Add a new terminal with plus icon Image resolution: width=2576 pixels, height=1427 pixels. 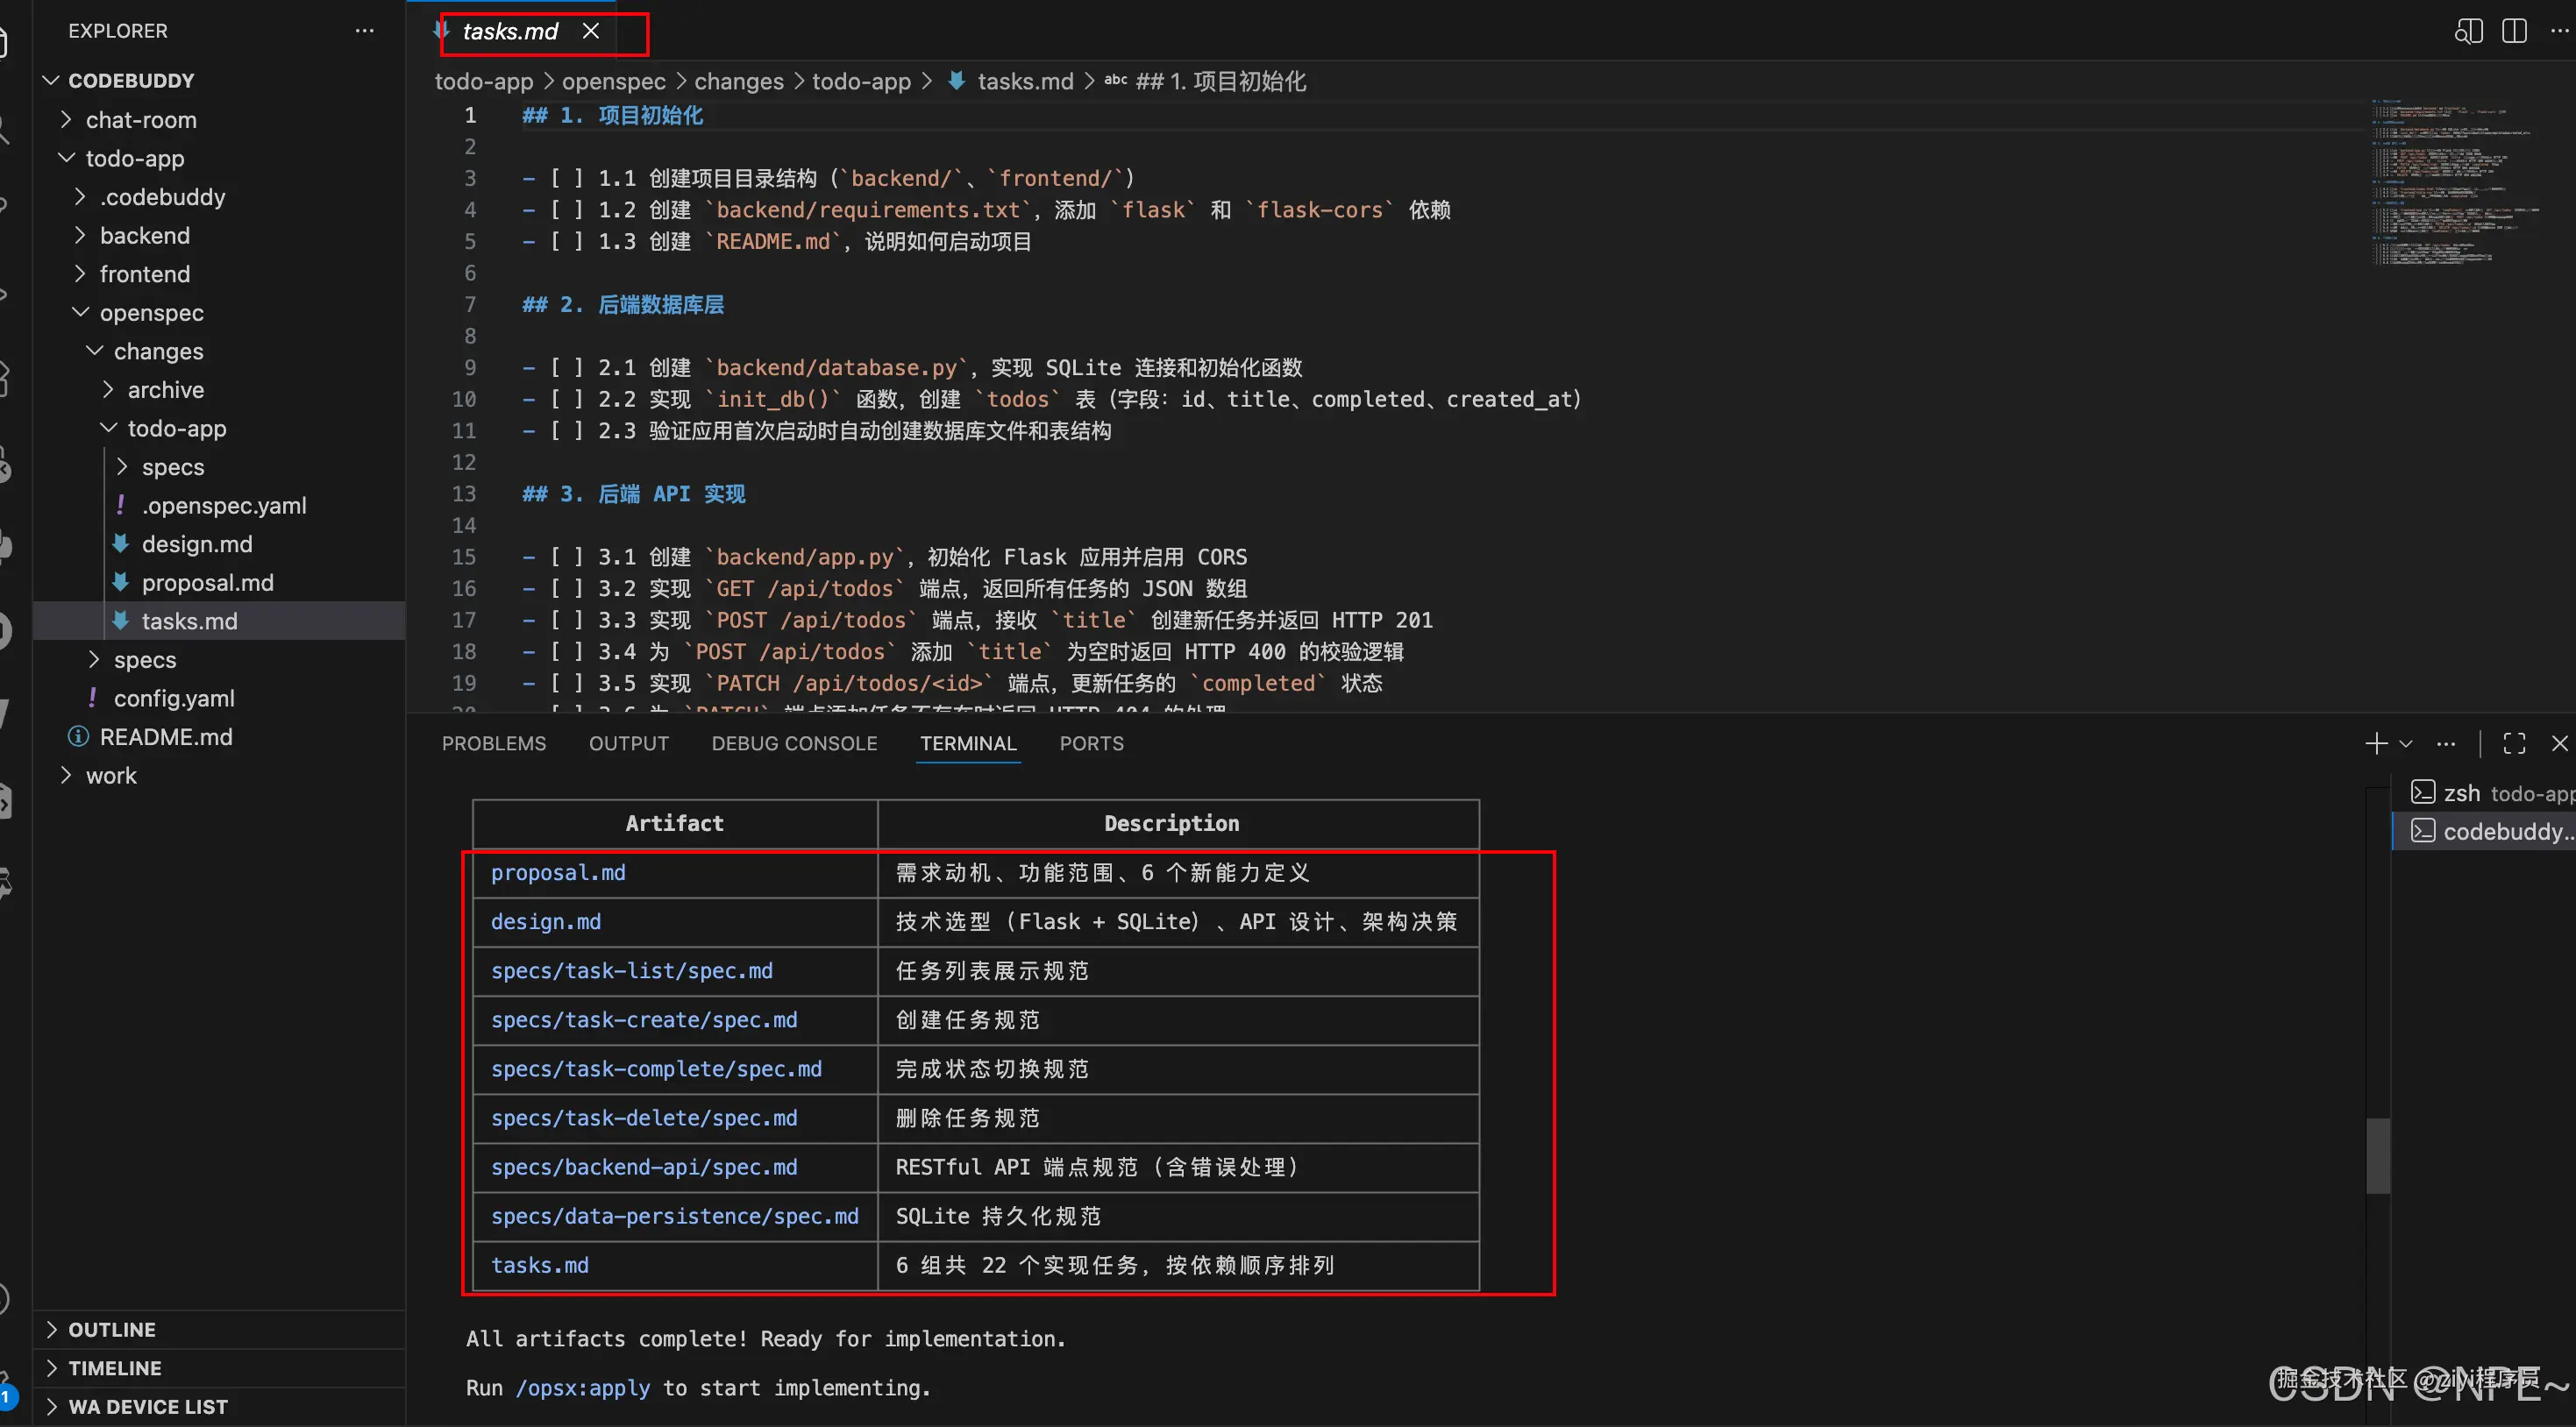coord(2376,743)
